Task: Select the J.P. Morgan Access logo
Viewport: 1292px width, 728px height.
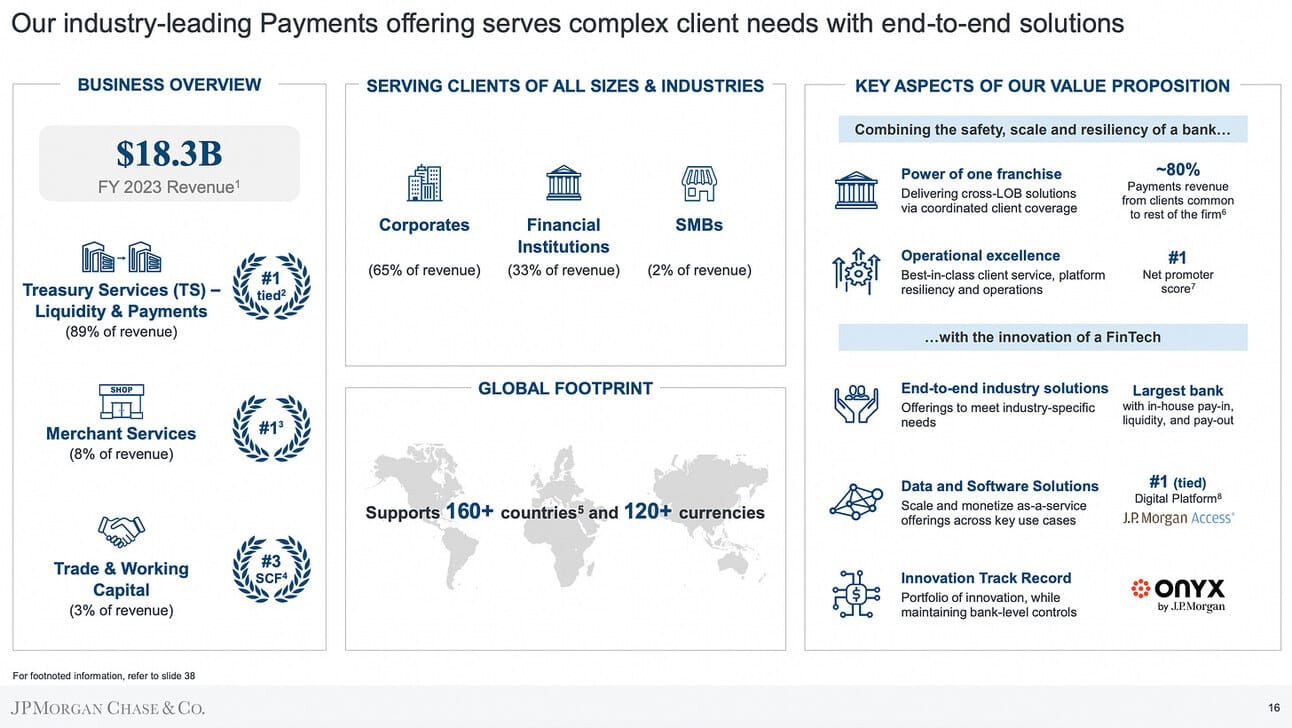Action: tap(1178, 518)
